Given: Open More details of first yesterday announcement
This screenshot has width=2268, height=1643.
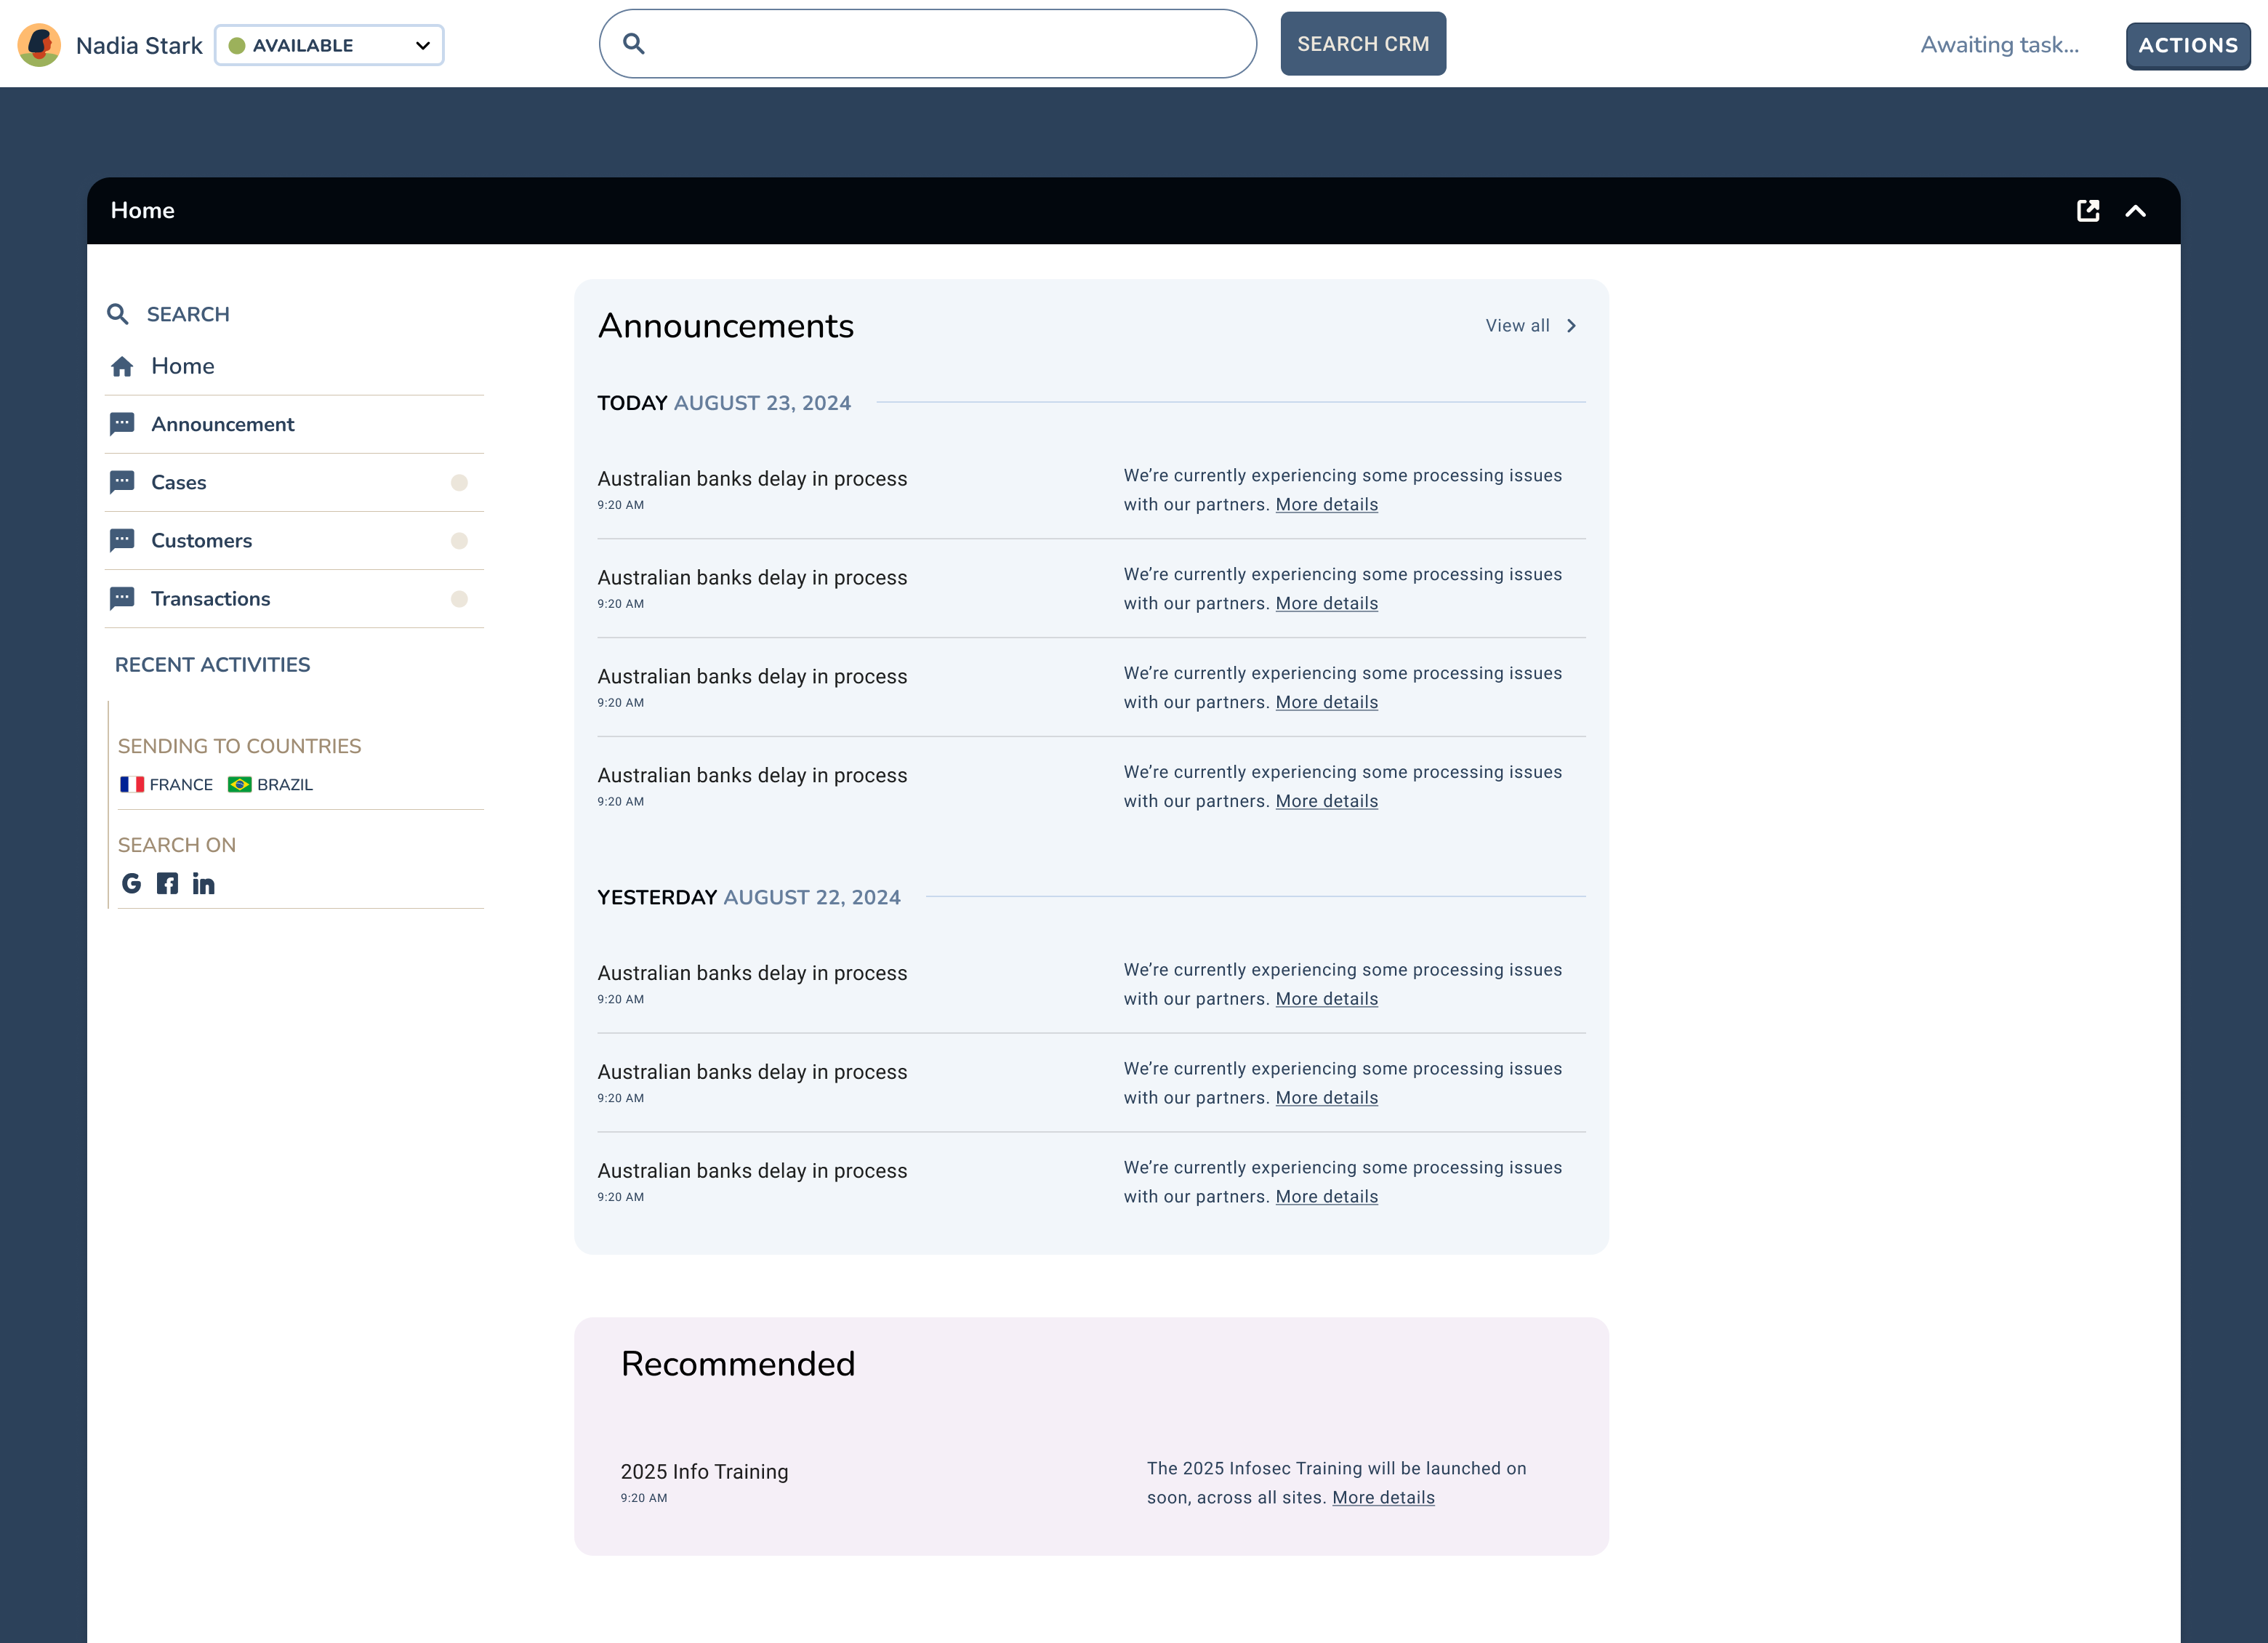Looking at the screenshot, I should click(x=1326, y=998).
